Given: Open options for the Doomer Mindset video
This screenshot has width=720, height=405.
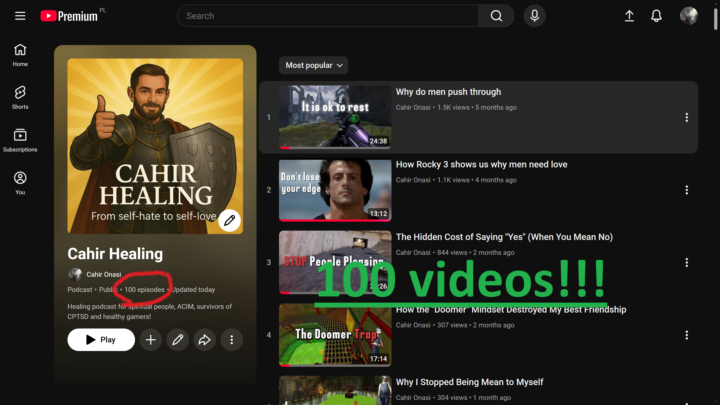Looking at the screenshot, I should 686,335.
